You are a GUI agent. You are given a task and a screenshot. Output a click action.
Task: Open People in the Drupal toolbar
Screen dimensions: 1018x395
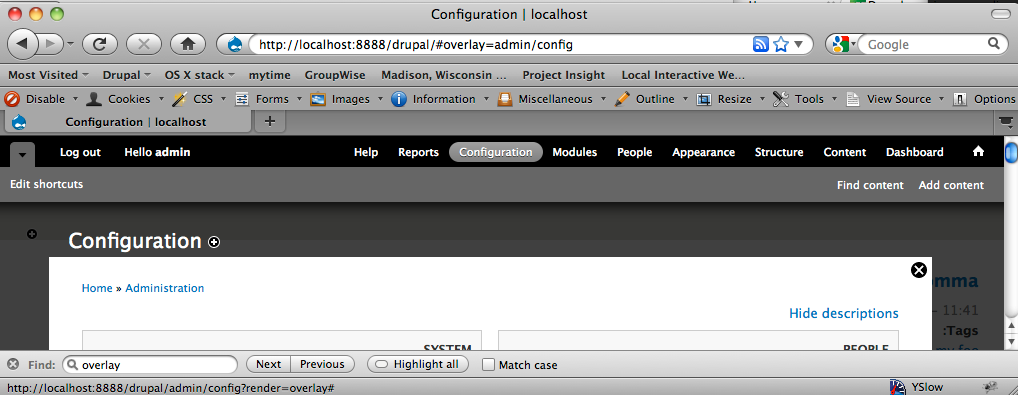click(x=634, y=152)
